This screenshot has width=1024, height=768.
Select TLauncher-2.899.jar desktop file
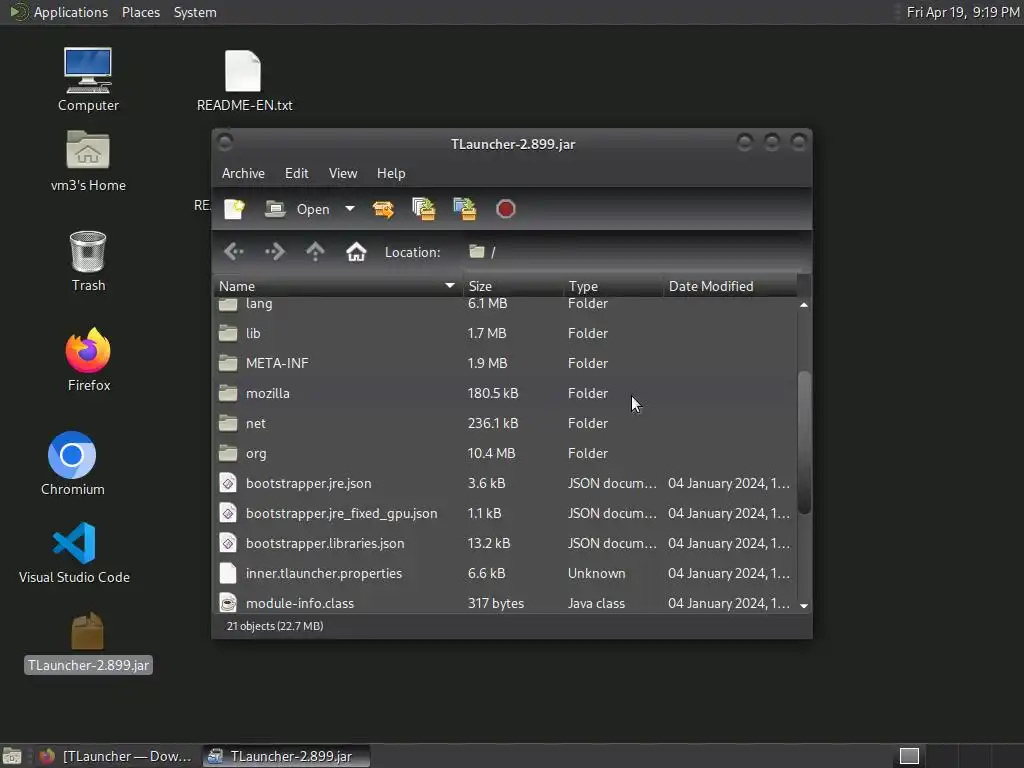click(x=88, y=643)
